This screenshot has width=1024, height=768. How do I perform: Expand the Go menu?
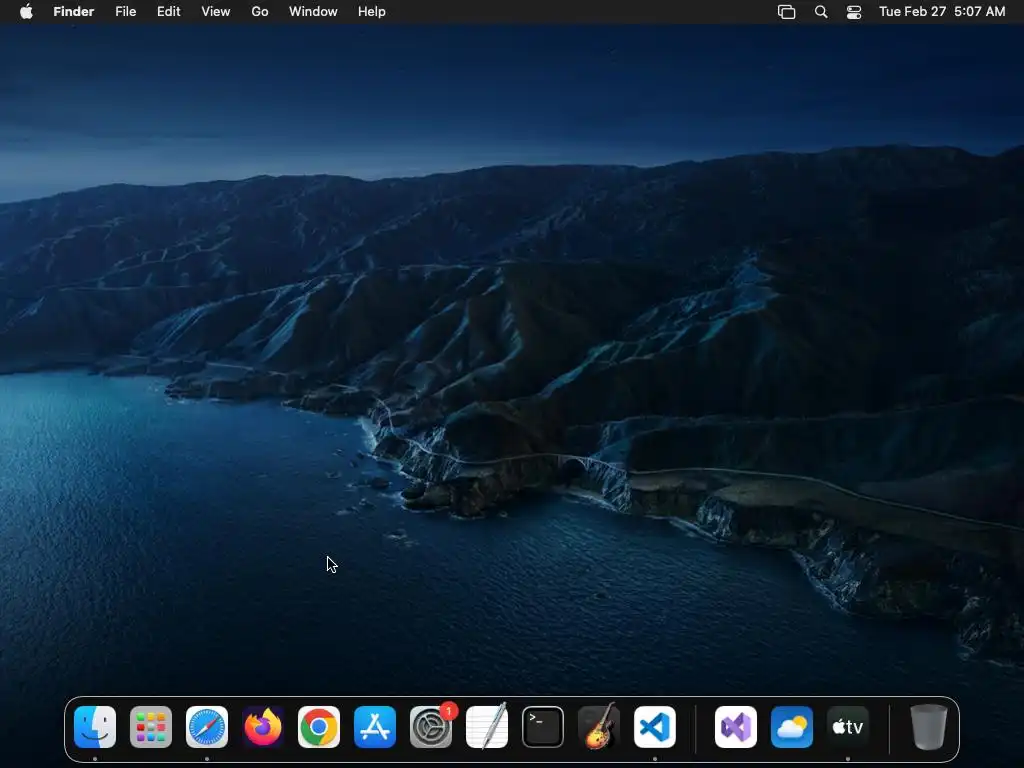tap(260, 12)
